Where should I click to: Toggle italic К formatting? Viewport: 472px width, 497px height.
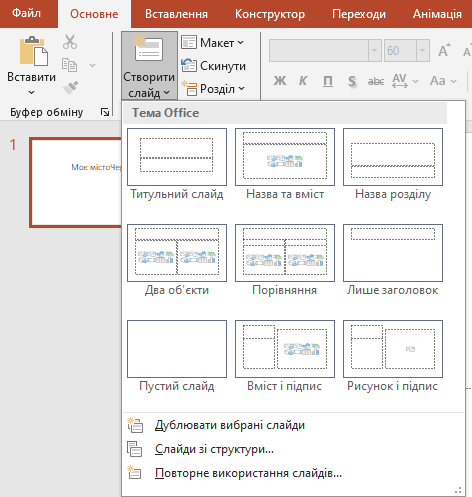303,81
